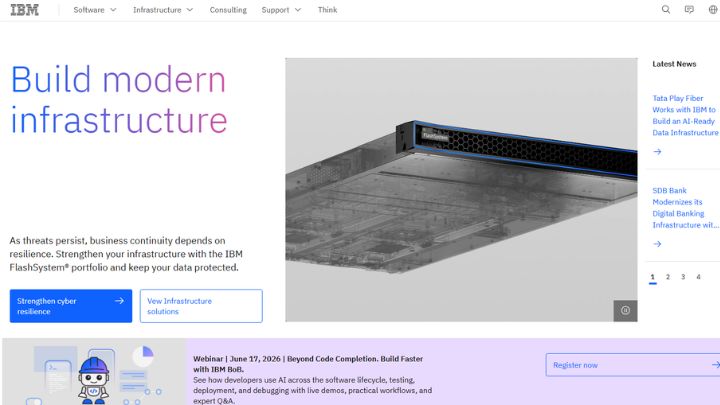Click the 'See how developers use AI' description
The image size is (720, 405).
(312, 390)
